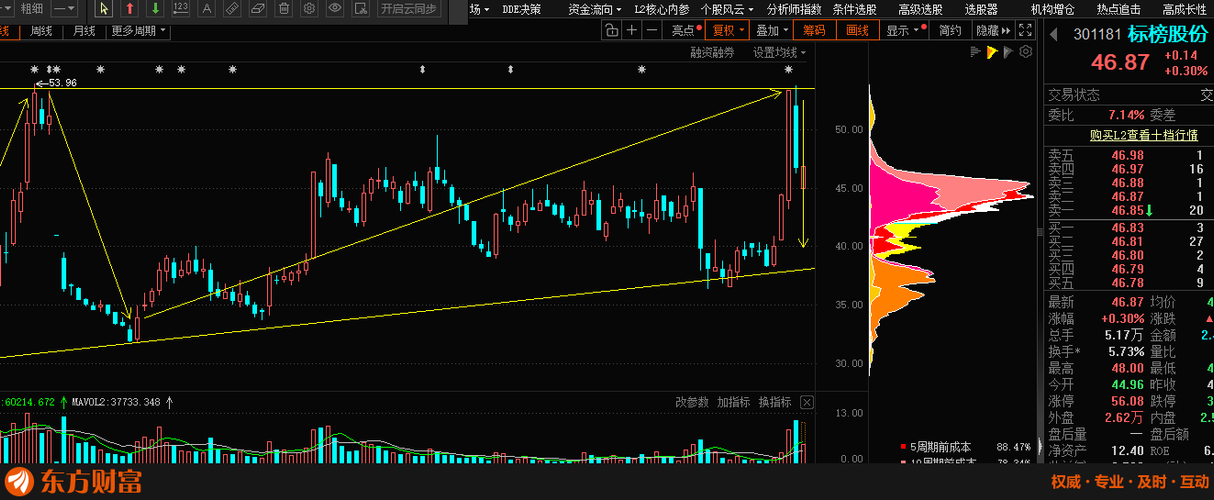Toggle the 筹码 chip distribution panel
The width and height of the screenshot is (1214, 500).
814,30
